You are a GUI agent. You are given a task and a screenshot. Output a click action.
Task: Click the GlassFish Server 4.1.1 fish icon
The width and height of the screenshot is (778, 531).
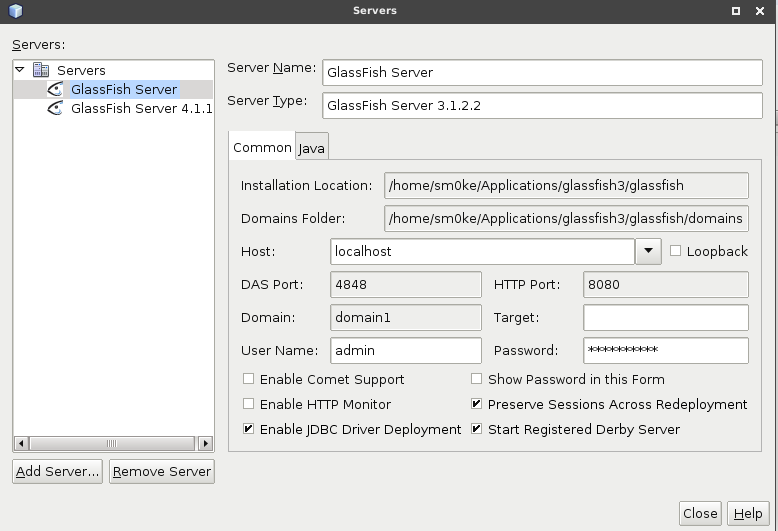tap(55, 108)
